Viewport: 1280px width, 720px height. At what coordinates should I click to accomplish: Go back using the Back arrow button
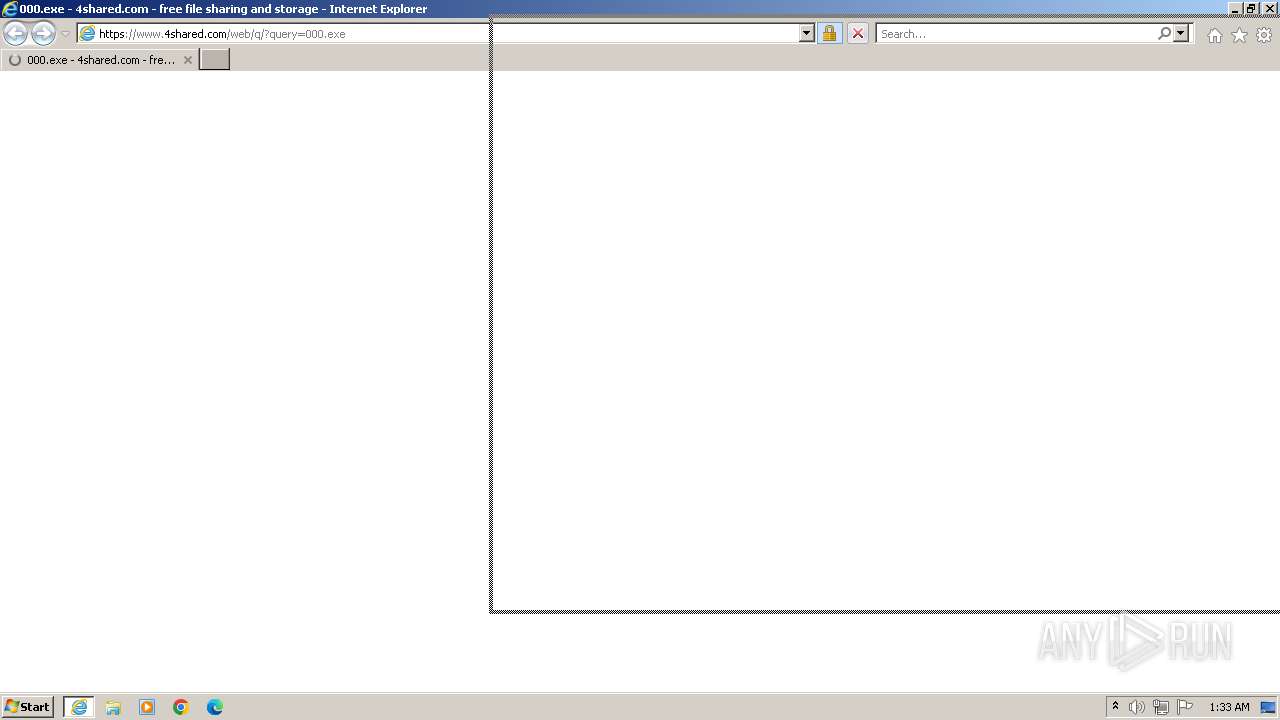(15, 34)
